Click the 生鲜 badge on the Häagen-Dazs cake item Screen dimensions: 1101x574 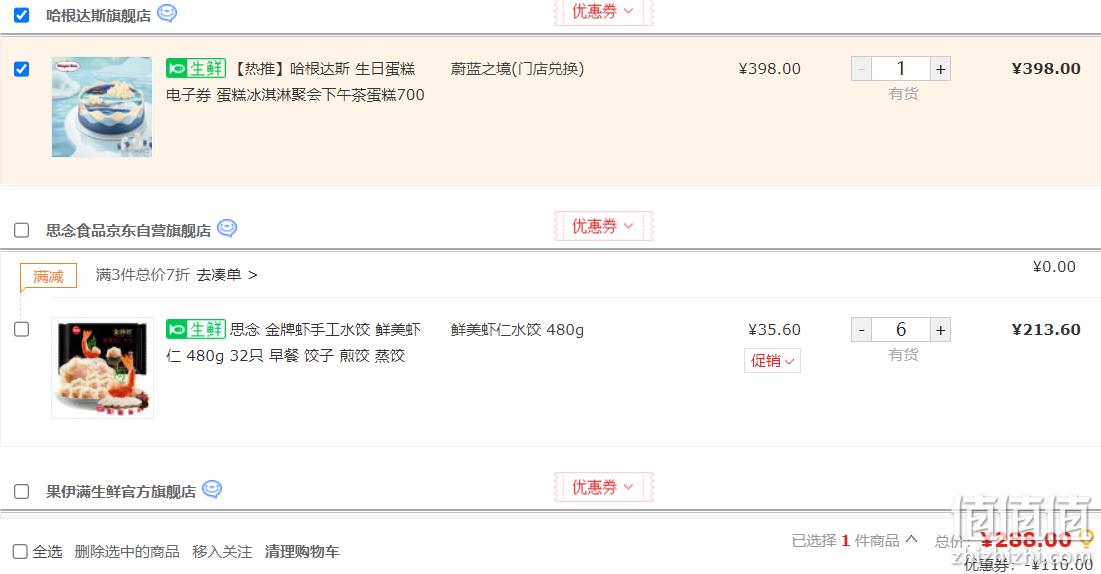click(x=196, y=68)
